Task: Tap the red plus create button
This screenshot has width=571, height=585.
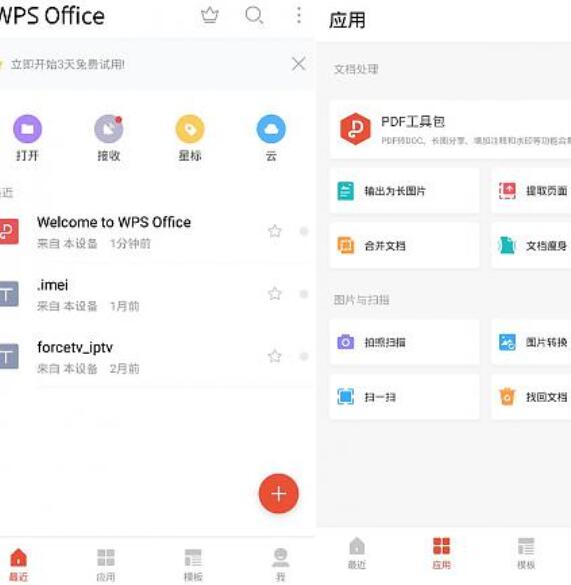Action: click(x=278, y=494)
